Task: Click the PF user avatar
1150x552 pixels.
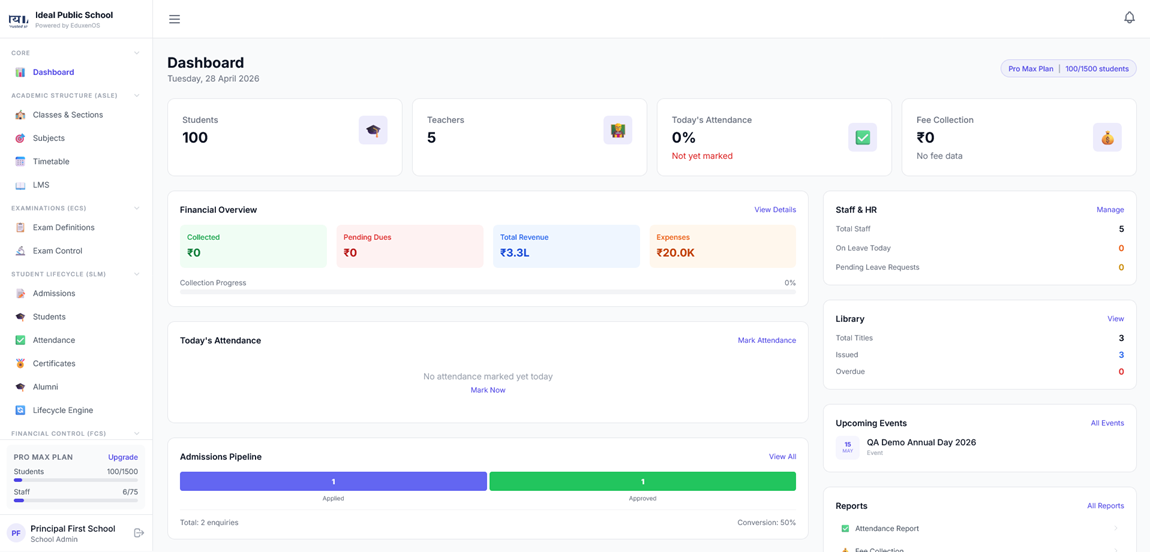Action: click(x=16, y=533)
